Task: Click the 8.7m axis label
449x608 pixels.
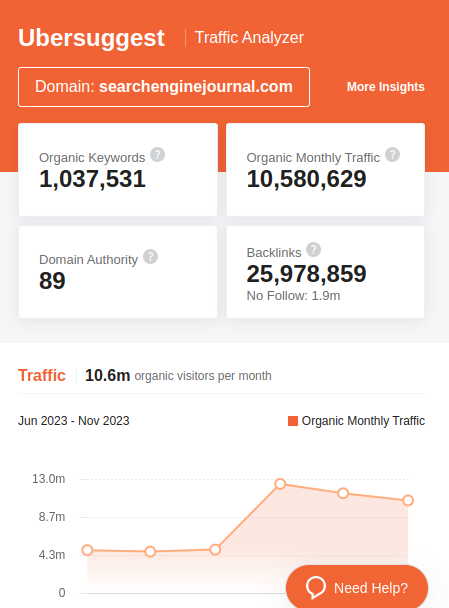Action: pos(52,517)
